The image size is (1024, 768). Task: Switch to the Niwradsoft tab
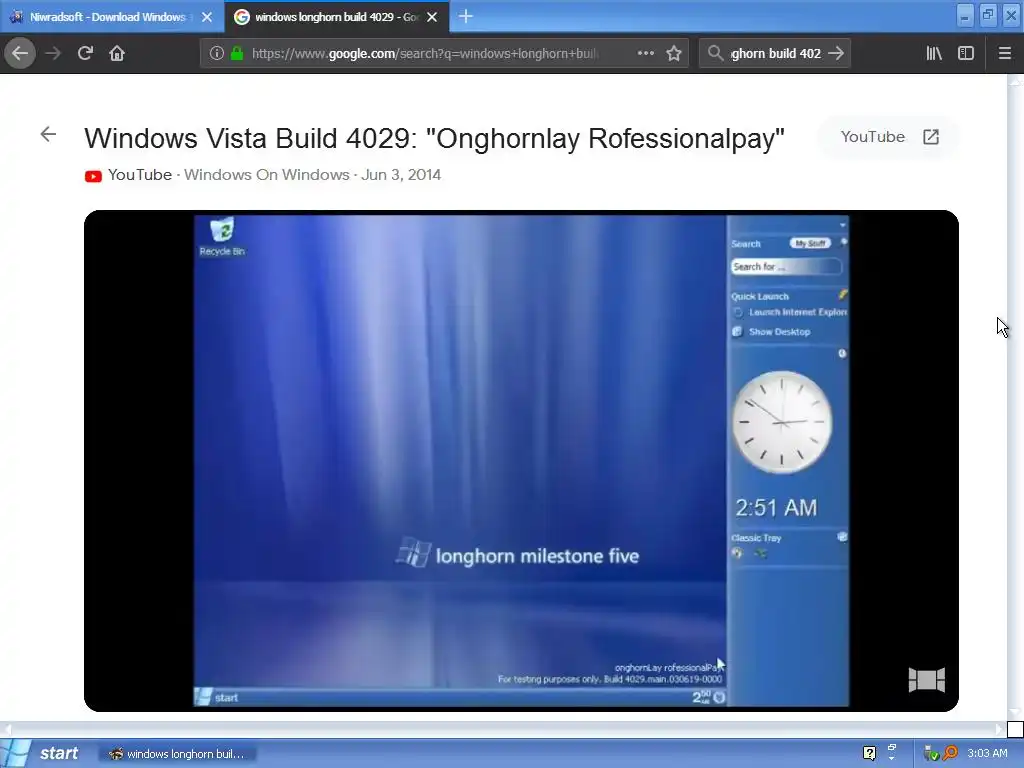(108, 17)
